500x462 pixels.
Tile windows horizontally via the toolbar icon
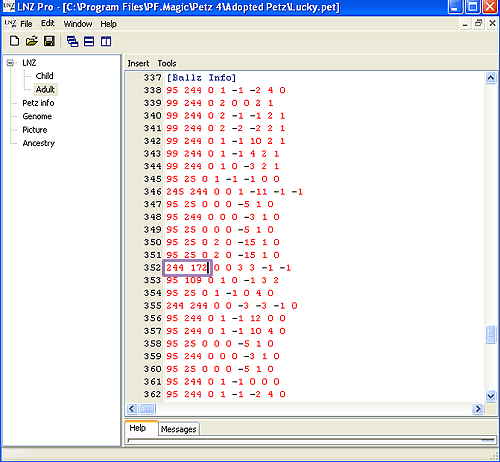pyautogui.click(x=89, y=41)
